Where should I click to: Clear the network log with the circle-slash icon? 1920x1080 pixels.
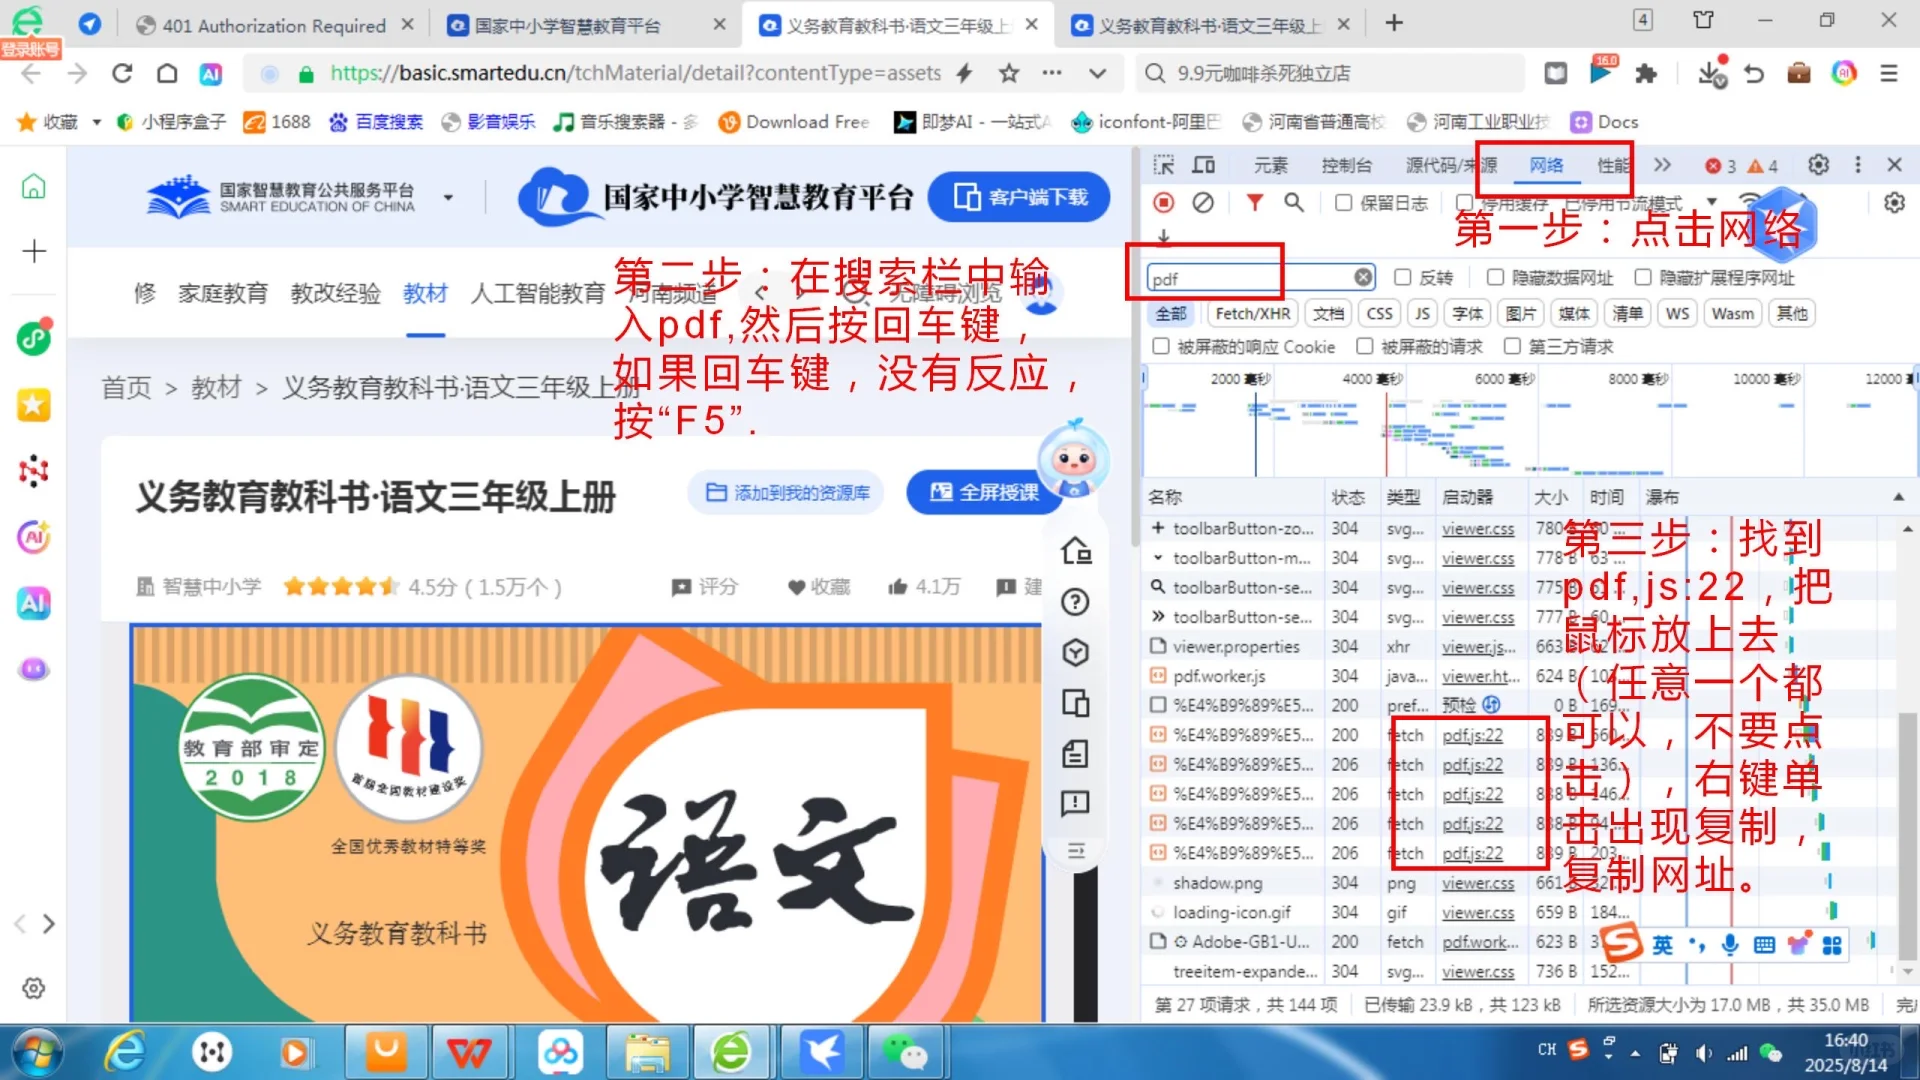click(x=1203, y=203)
